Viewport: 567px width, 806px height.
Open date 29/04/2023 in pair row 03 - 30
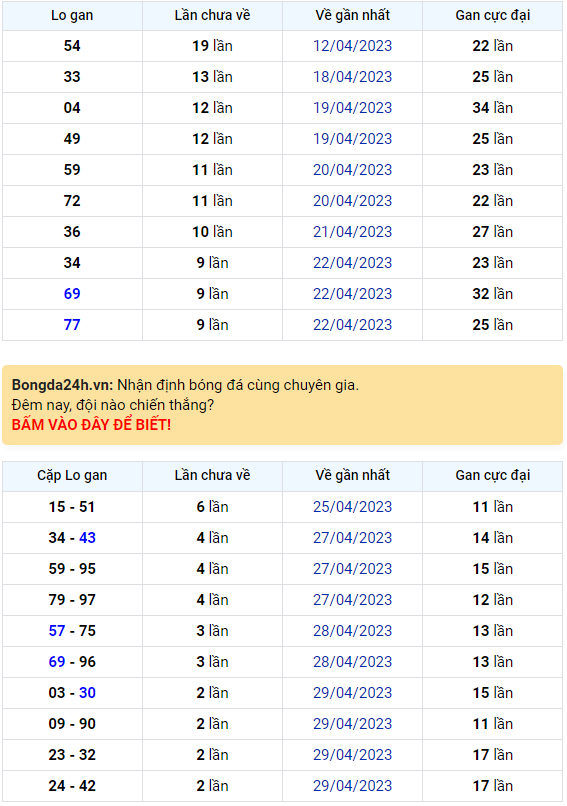coord(353,692)
